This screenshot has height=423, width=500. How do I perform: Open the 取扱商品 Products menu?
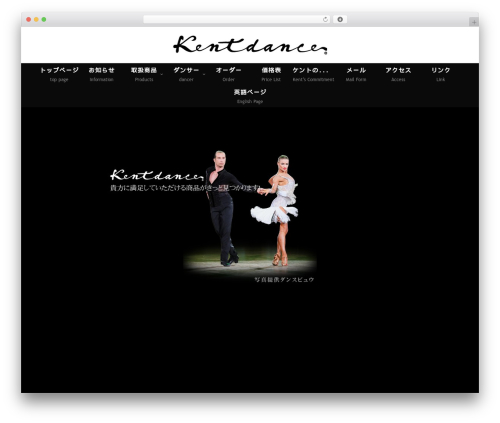pyautogui.click(x=144, y=74)
